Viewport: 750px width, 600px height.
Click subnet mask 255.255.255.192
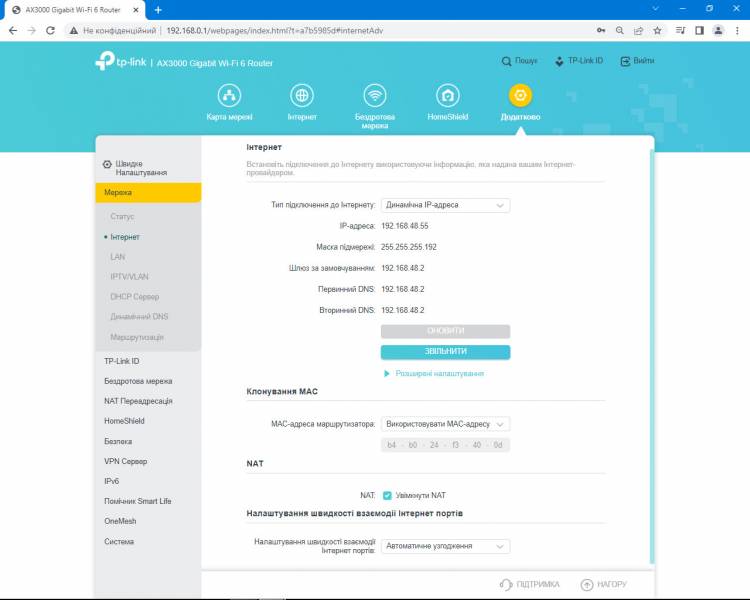(409, 247)
